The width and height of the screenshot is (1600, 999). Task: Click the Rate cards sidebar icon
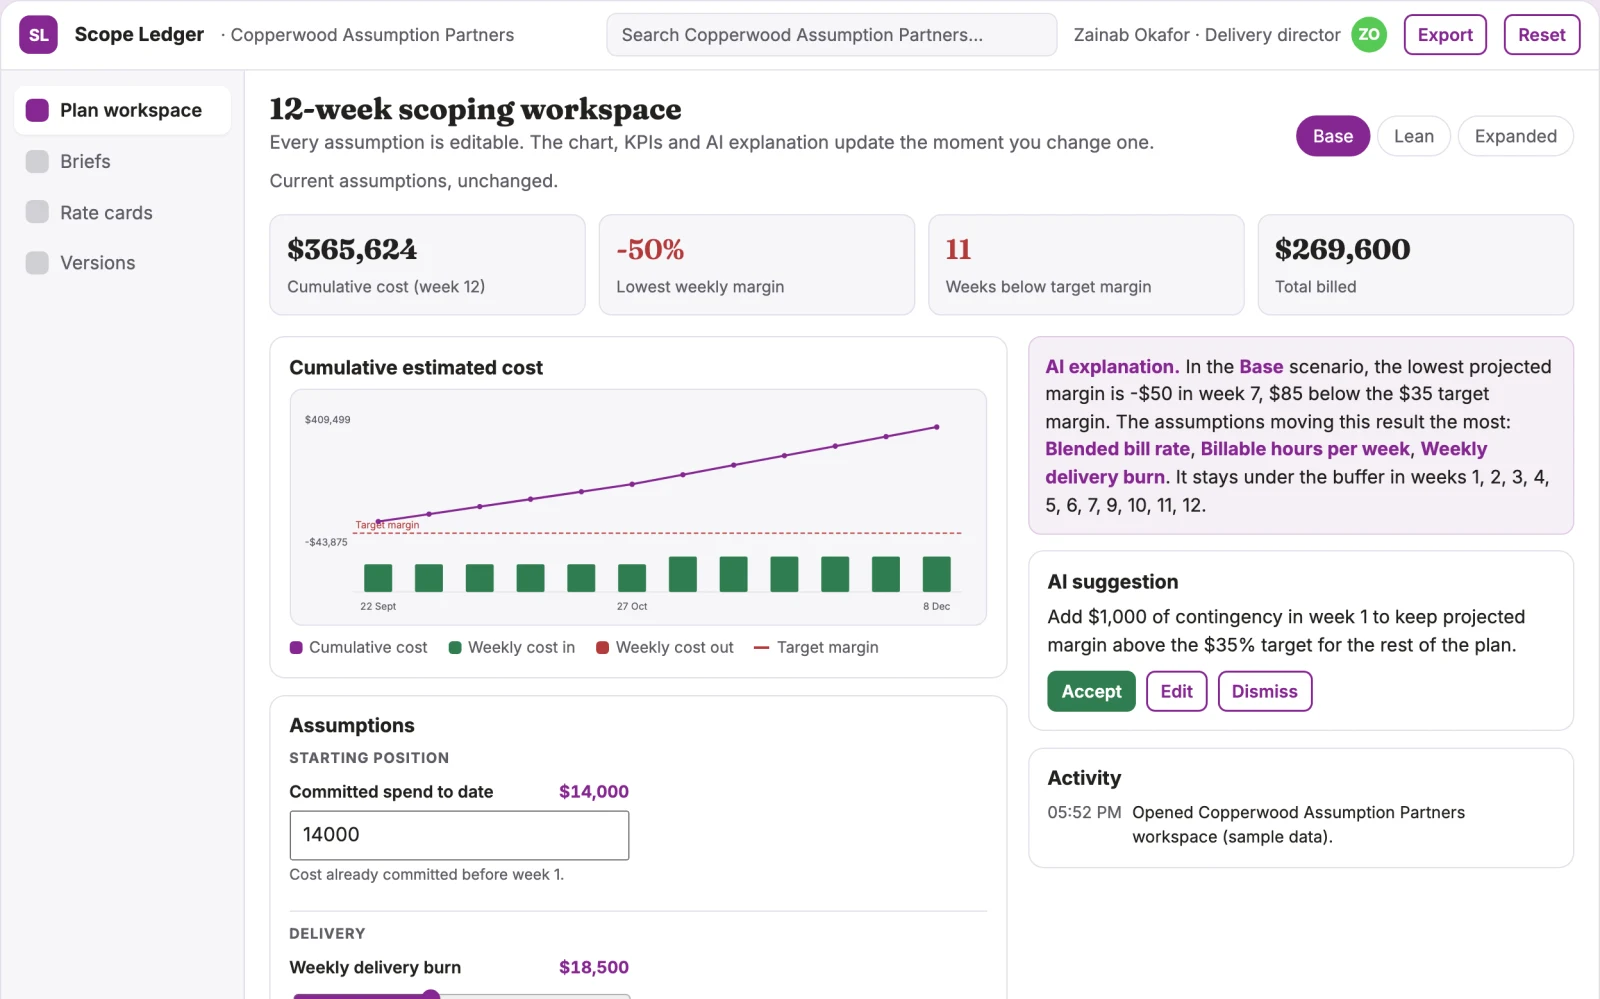pyautogui.click(x=37, y=212)
